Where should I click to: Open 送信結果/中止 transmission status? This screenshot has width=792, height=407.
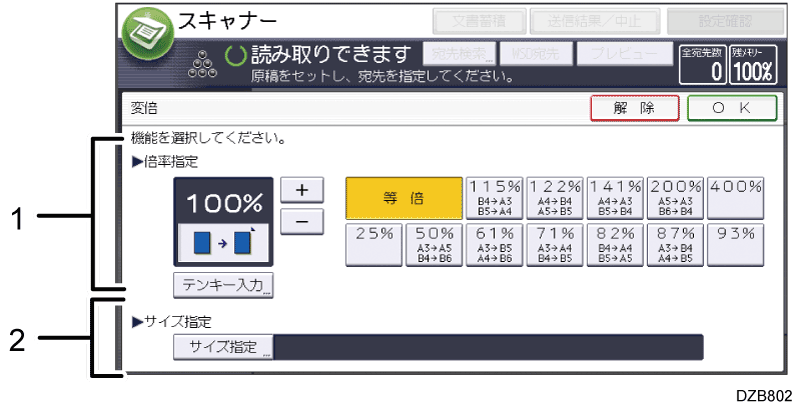595,21
